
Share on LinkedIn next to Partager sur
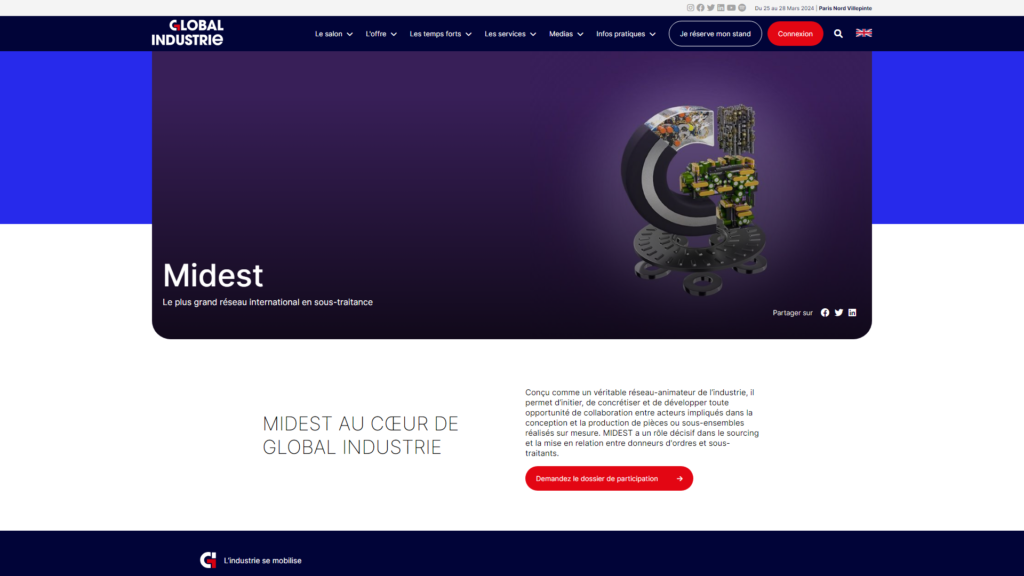point(852,313)
